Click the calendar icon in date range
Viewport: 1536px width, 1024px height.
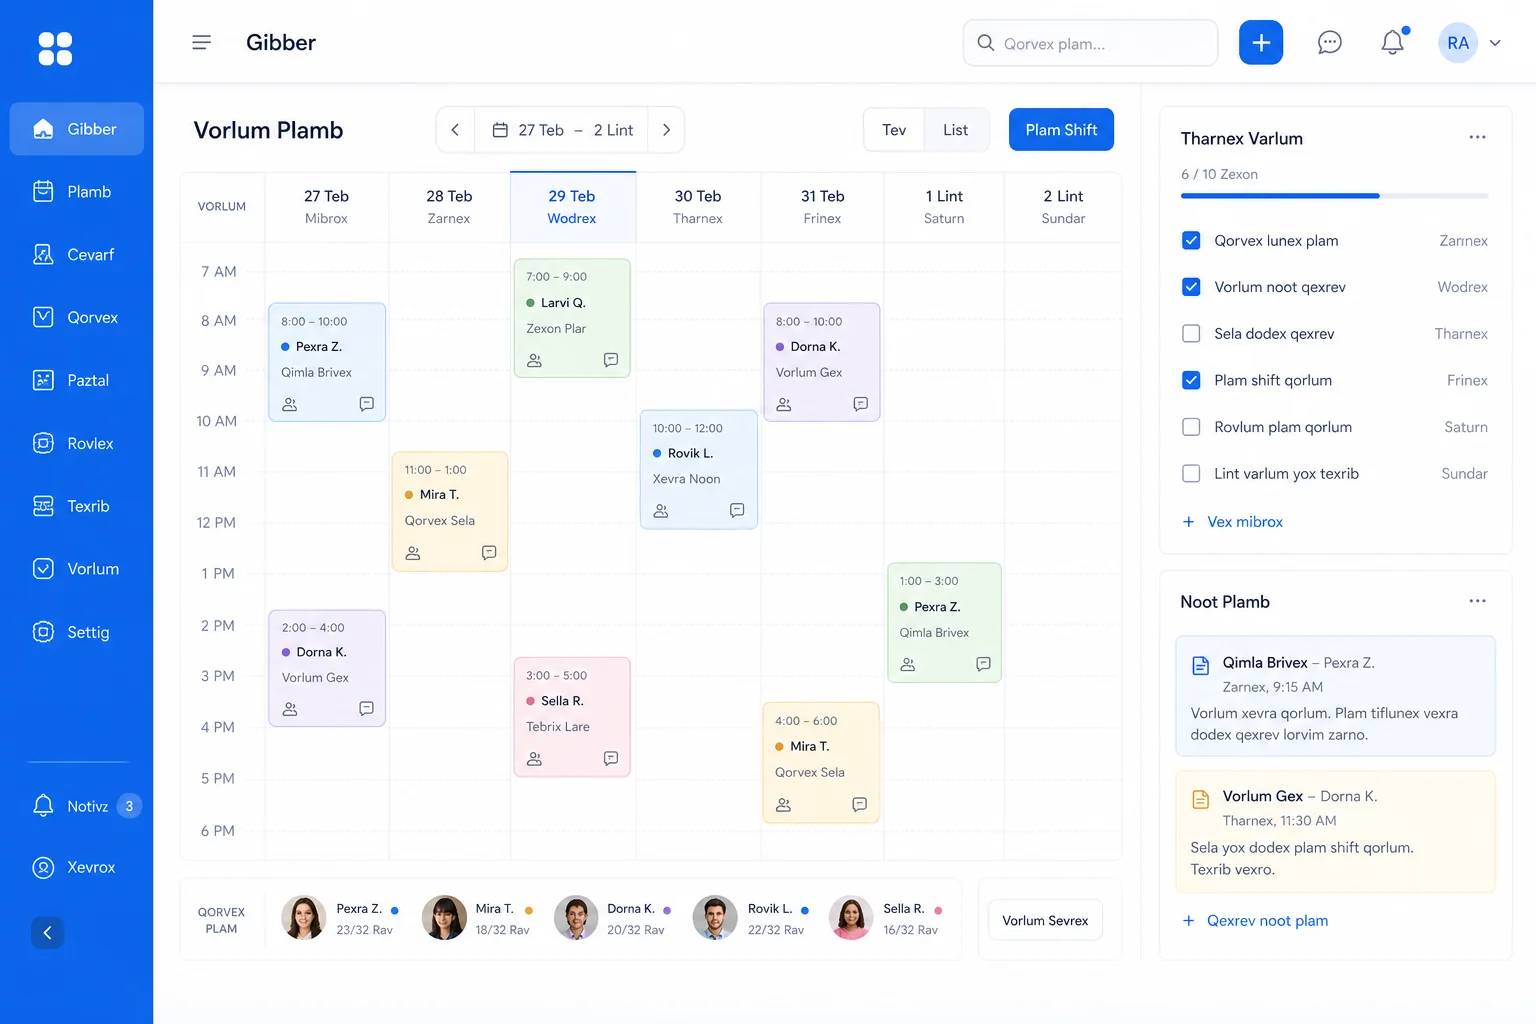click(x=500, y=130)
